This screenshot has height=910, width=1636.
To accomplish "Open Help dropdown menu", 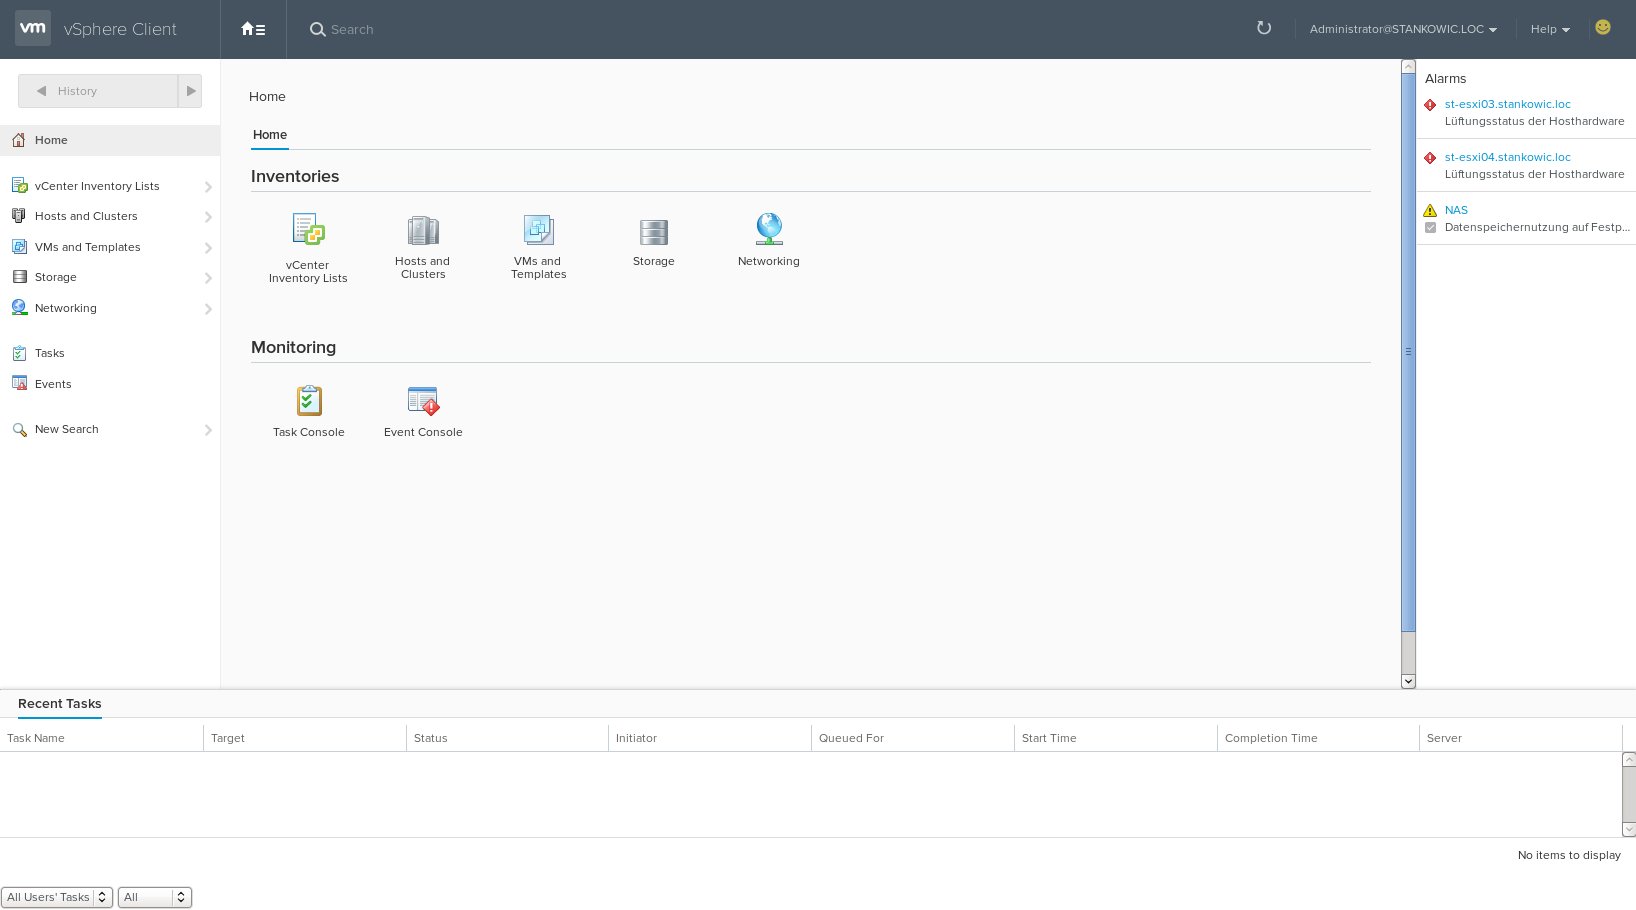I will [x=1550, y=29].
